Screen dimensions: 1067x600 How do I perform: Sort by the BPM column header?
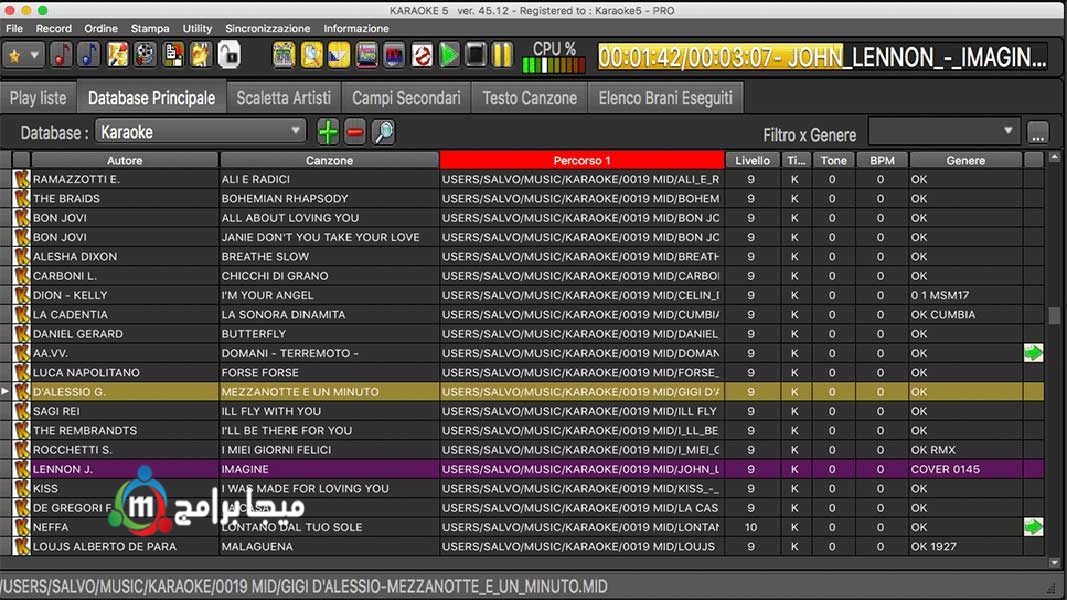882,161
